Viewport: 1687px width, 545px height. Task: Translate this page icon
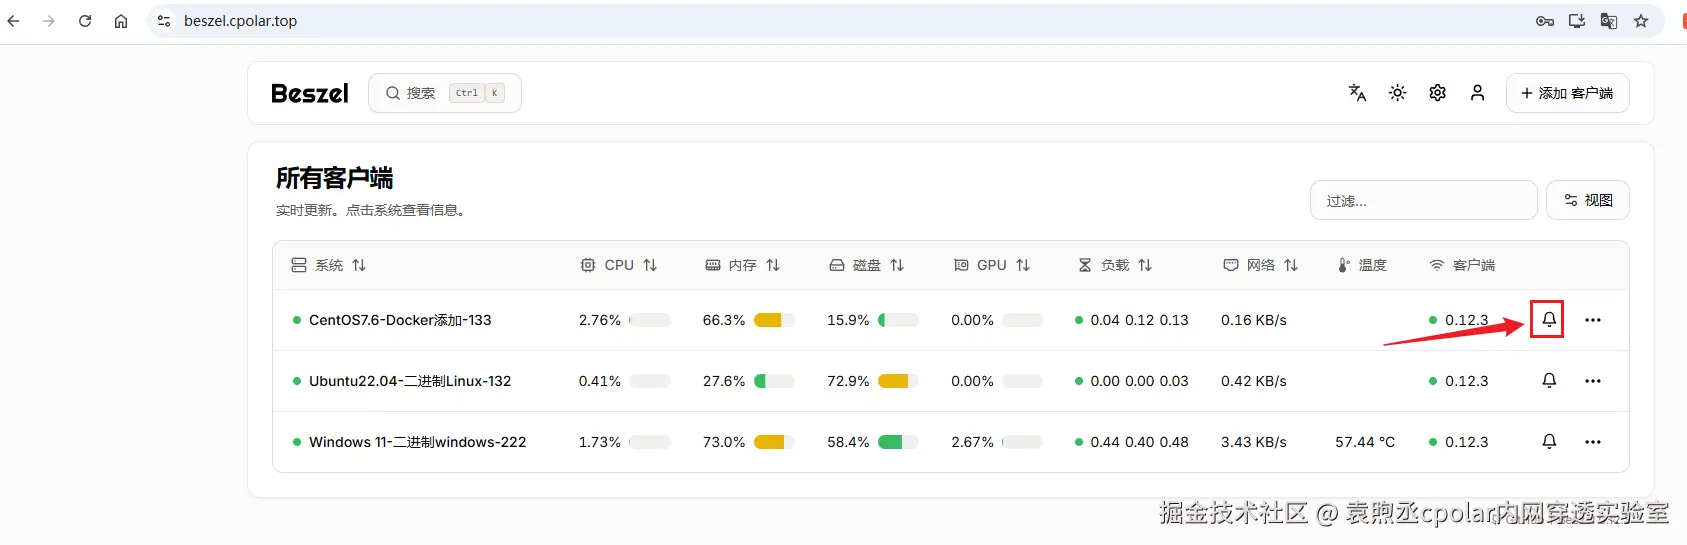coord(1609,21)
